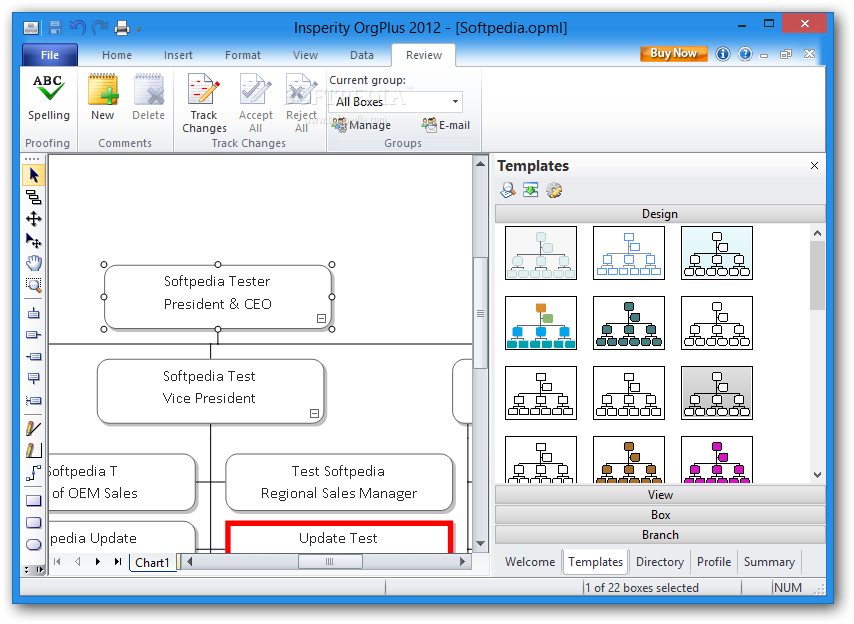Toggle Track Changes

tap(204, 103)
